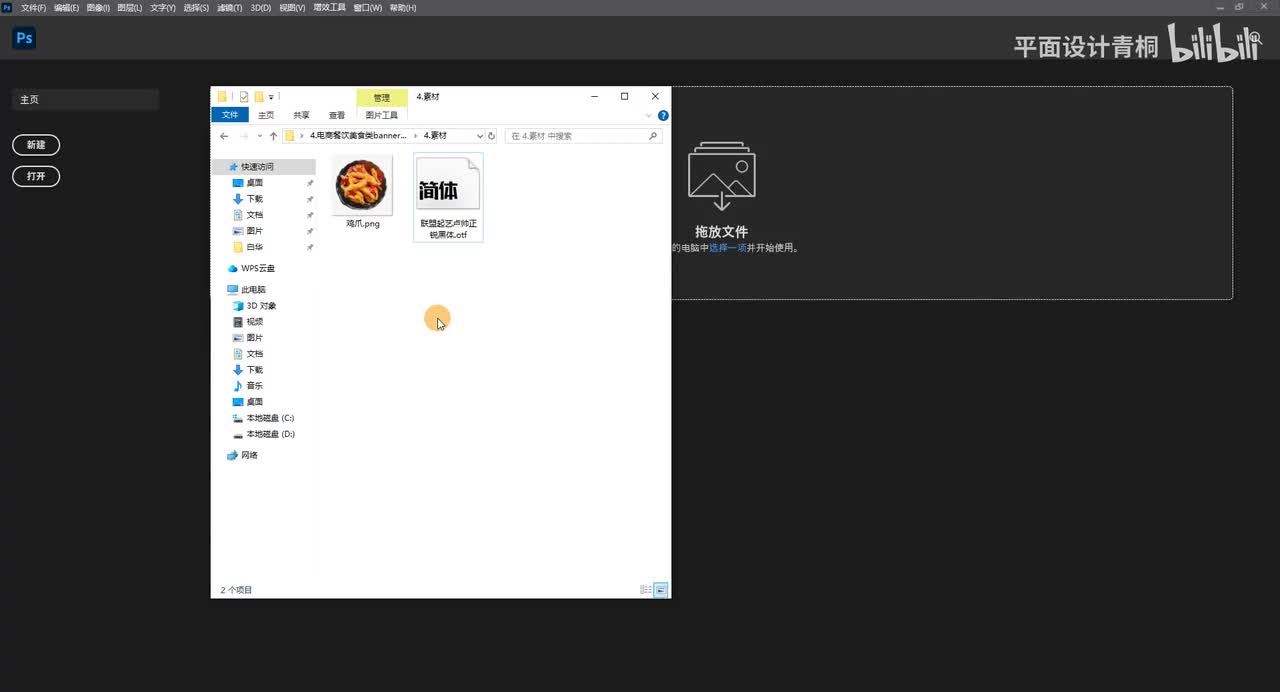1280x692 pixels.
Task: Go back with the Explorer back arrow
Action: [224, 136]
